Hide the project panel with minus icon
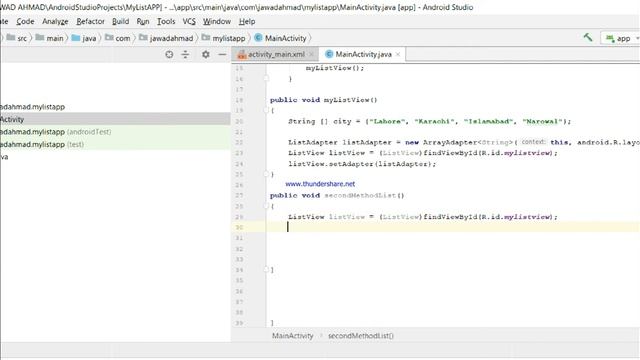 (222, 54)
